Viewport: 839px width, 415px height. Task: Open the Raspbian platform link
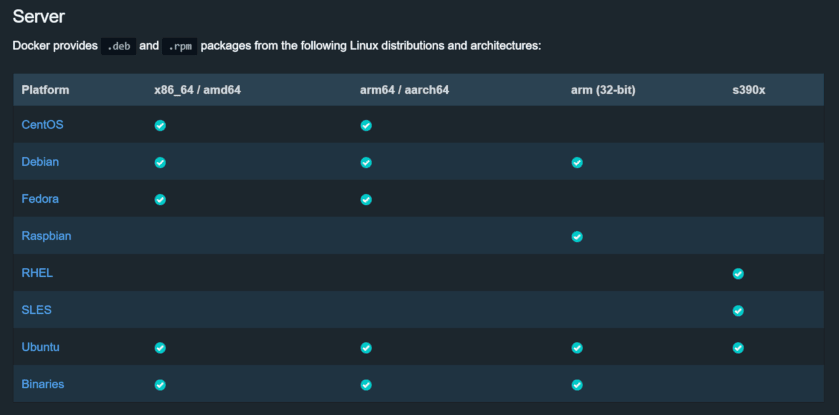46,235
